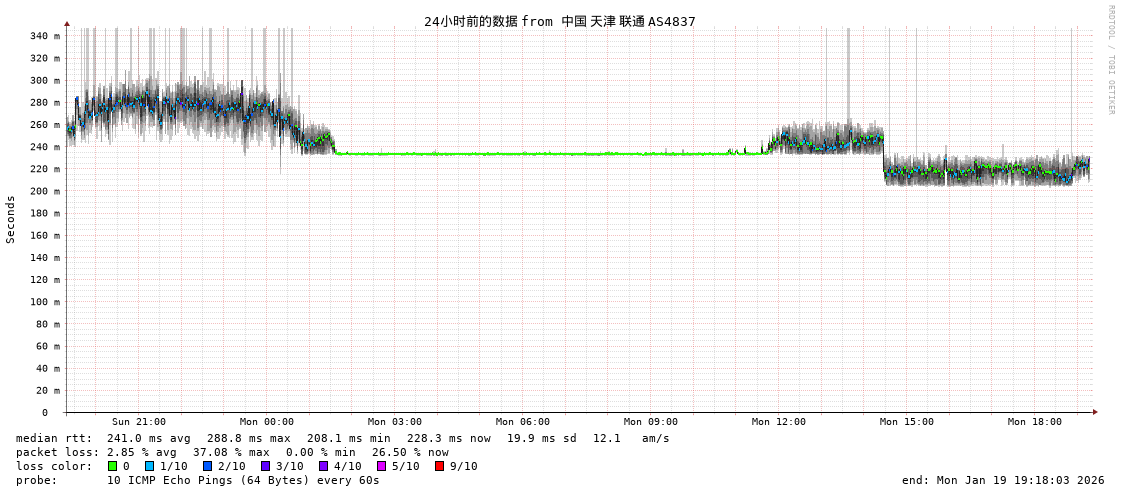Click the flat green latency line near Mon 06:00

click(x=523, y=154)
